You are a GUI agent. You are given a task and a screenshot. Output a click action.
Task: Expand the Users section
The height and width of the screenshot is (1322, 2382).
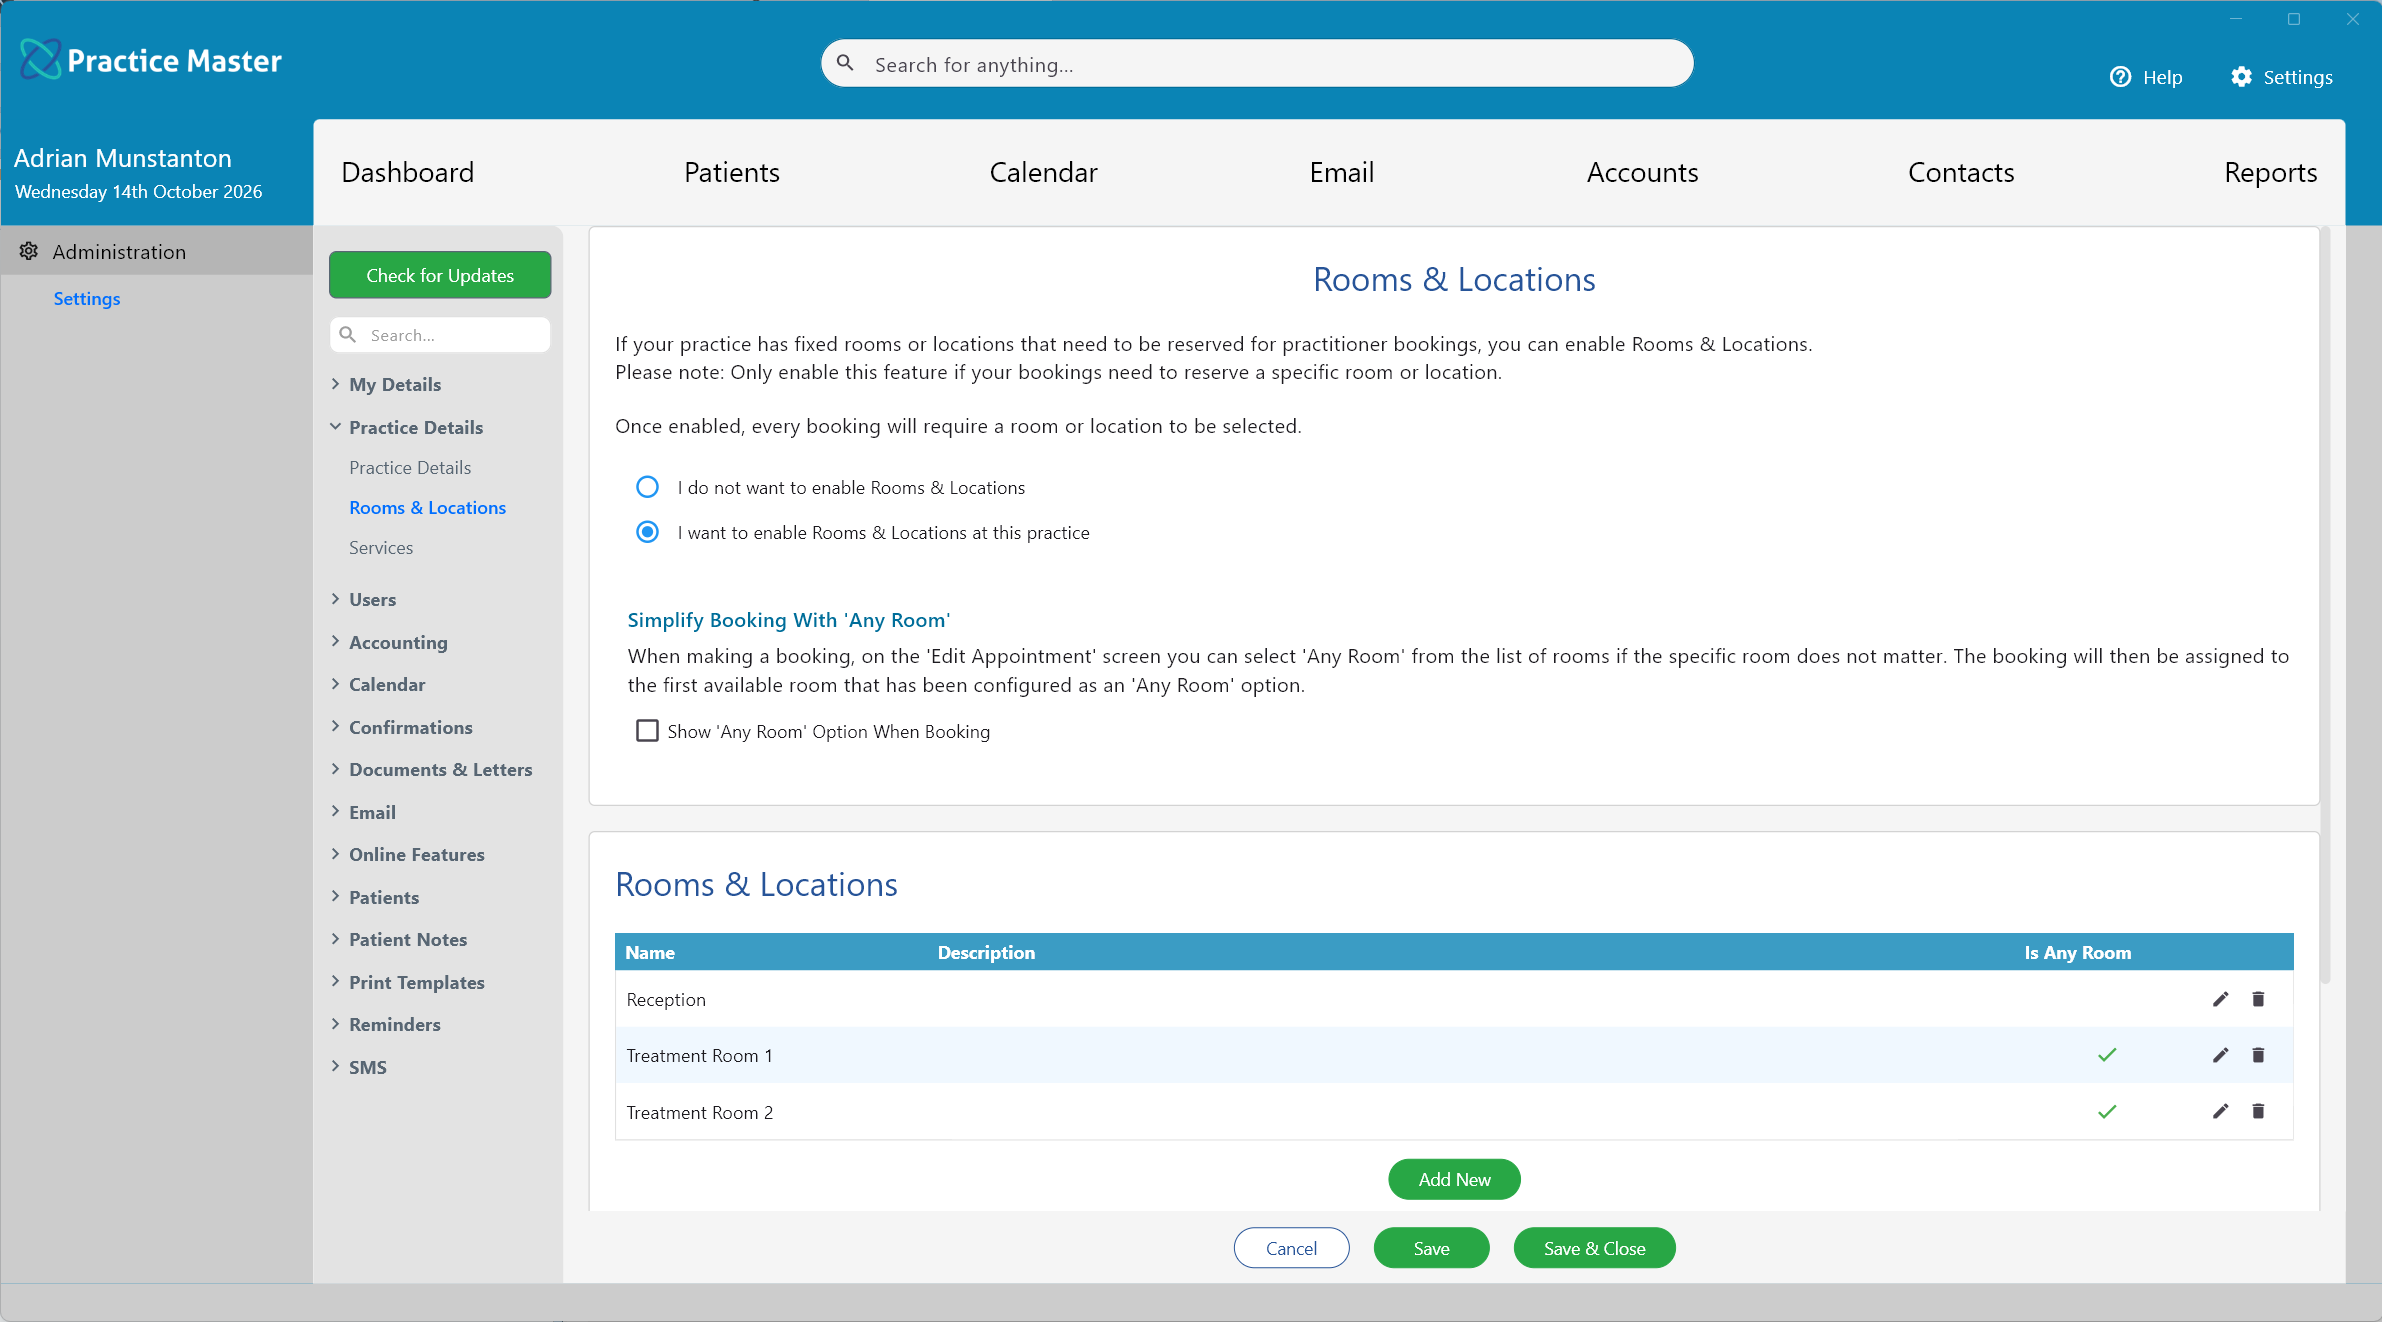335,599
